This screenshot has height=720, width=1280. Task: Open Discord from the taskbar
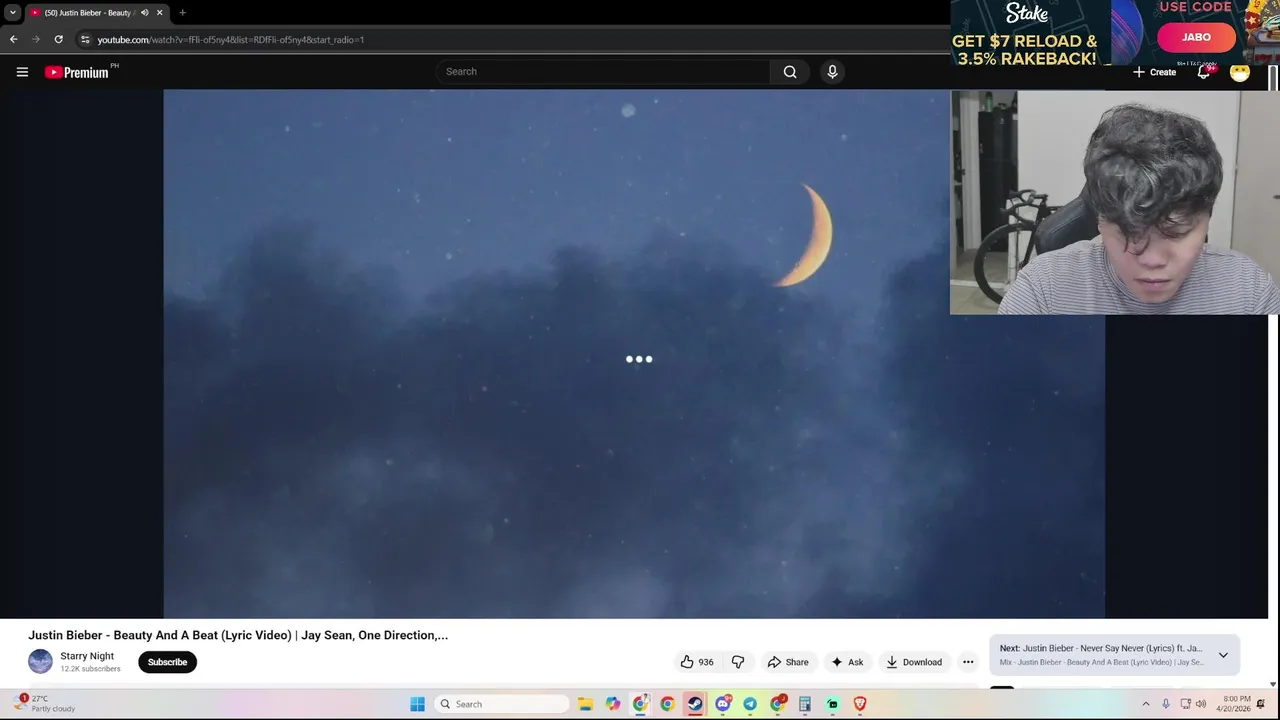722,704
